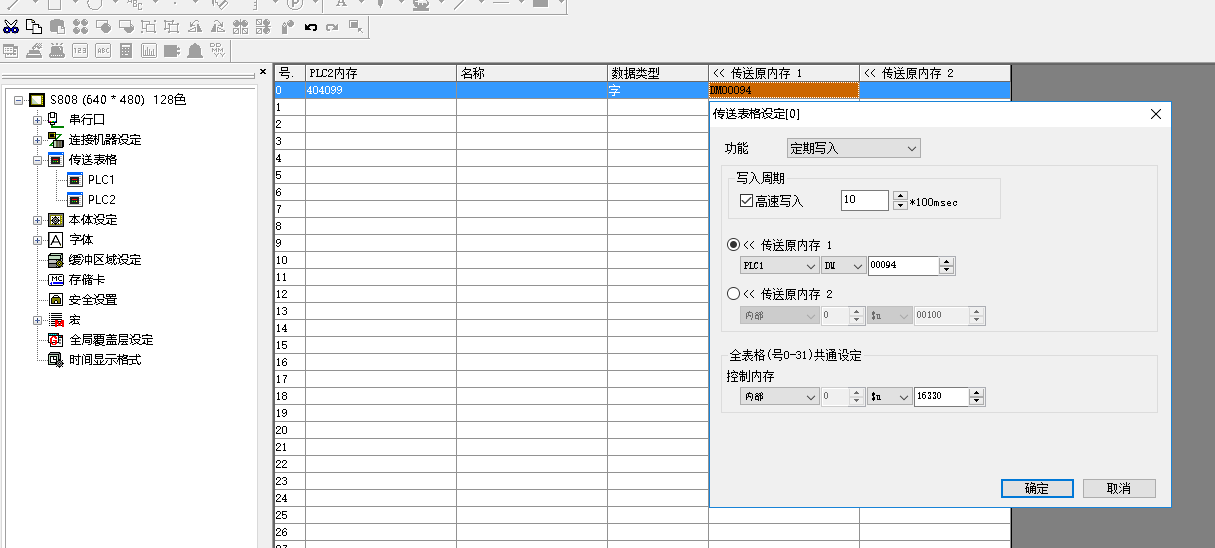Click the 确定 button
This screenshot has height=548, width=1215.
point(1037,488)
